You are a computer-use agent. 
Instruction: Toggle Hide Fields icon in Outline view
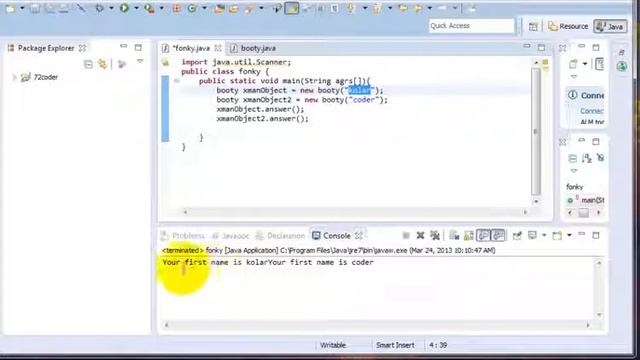click(x=600, y=158)
